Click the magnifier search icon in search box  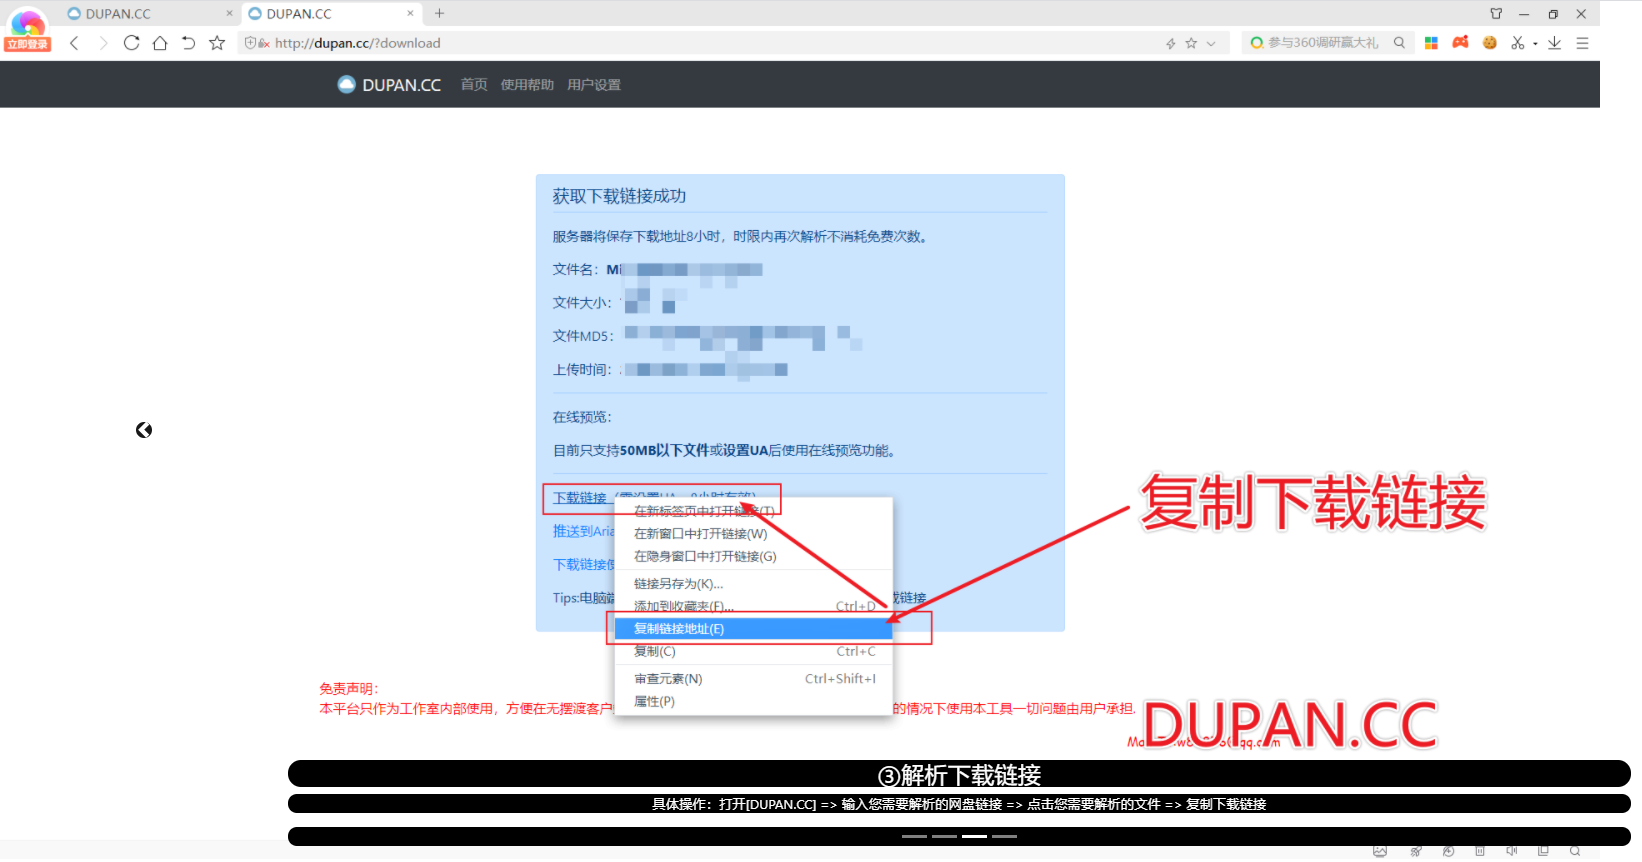pos(1399,43)
